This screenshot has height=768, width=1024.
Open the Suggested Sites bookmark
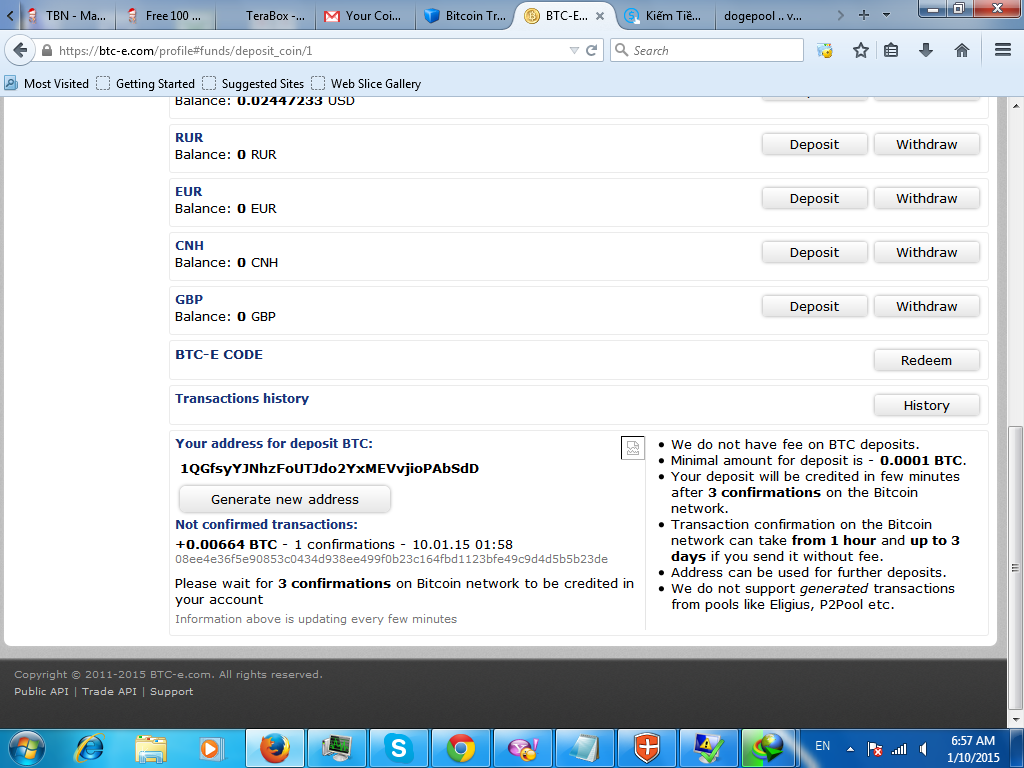pos(253,84)
